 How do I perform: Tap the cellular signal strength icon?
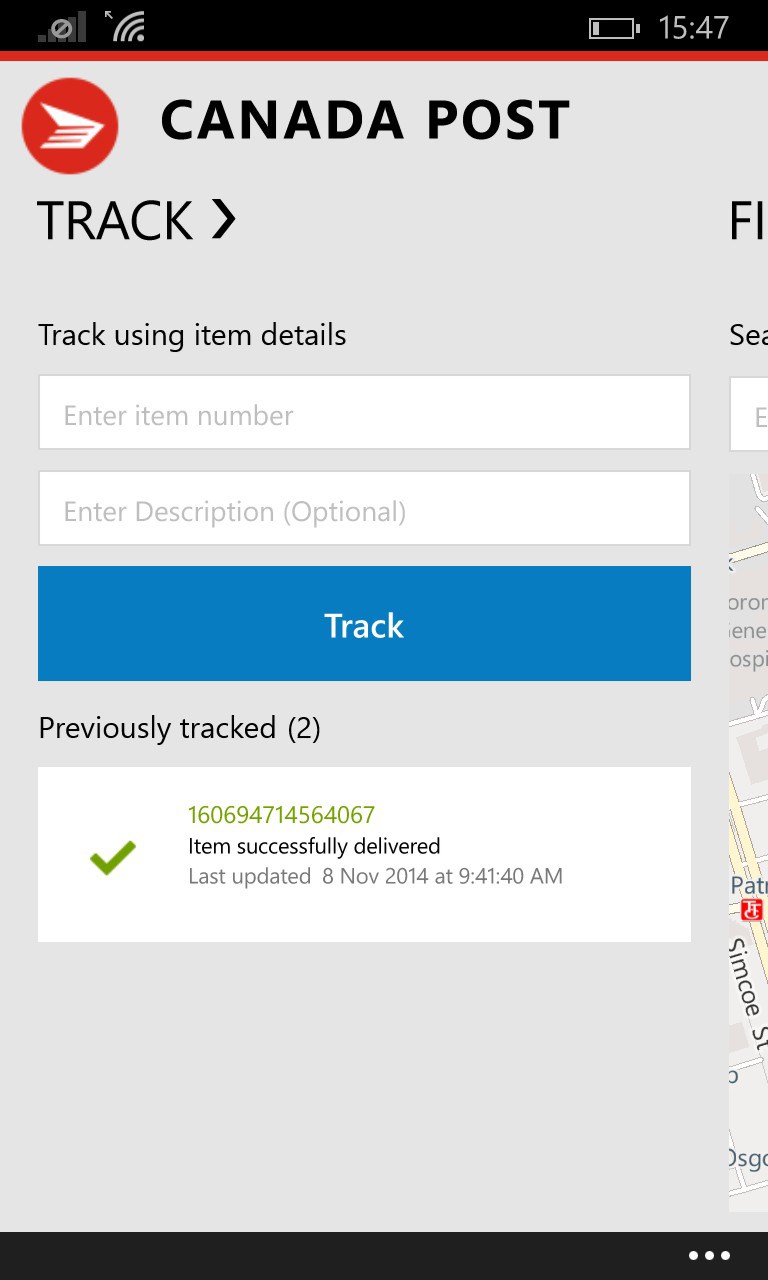[61, 28]
